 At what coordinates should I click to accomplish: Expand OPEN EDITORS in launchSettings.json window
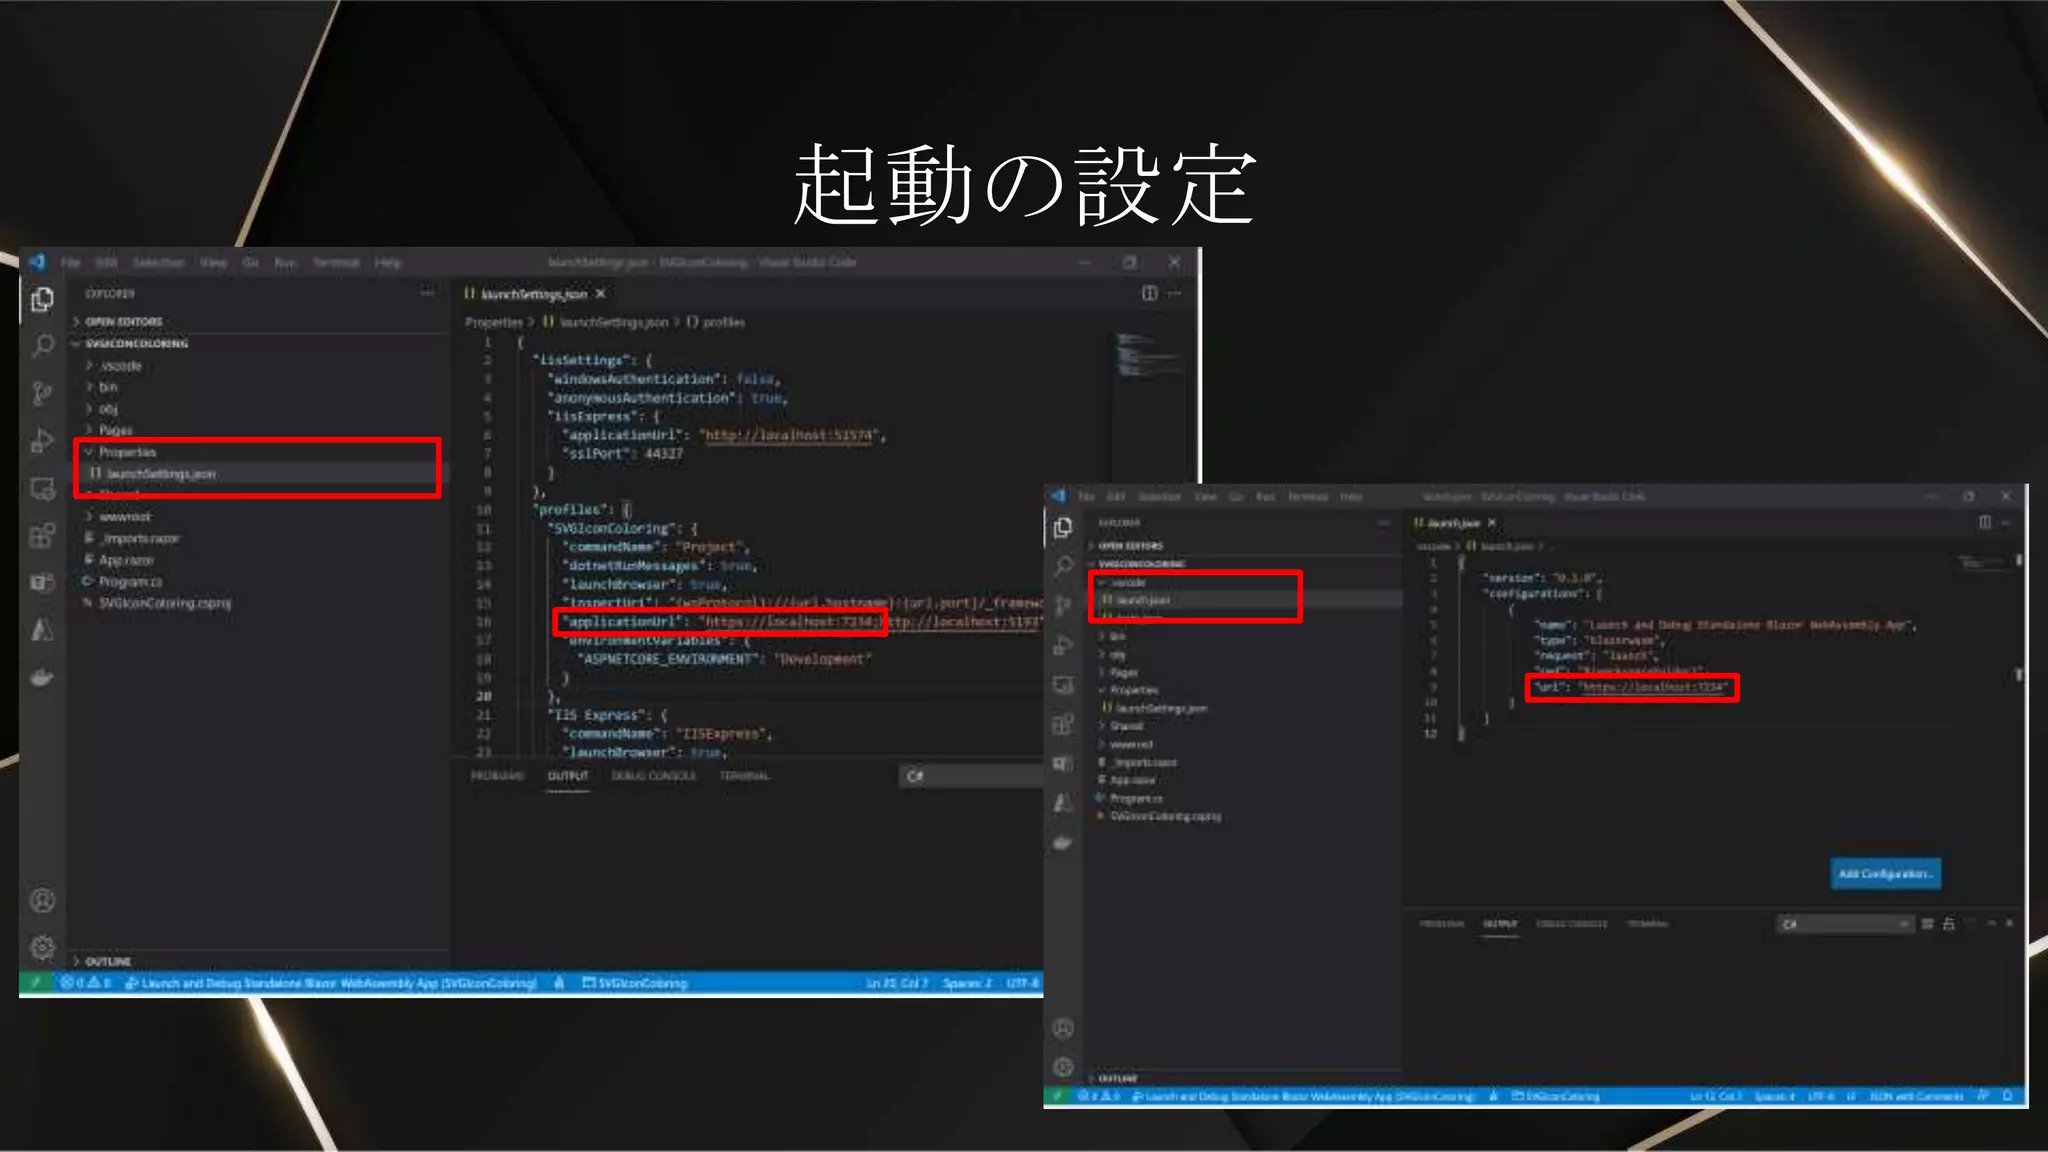tap(123, 321)
